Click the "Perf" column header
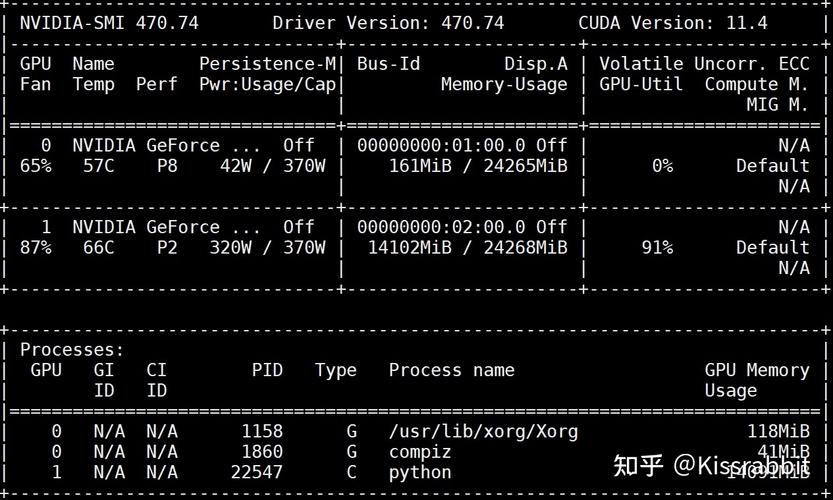Viewport: 833px width, 500px height. 156,84
